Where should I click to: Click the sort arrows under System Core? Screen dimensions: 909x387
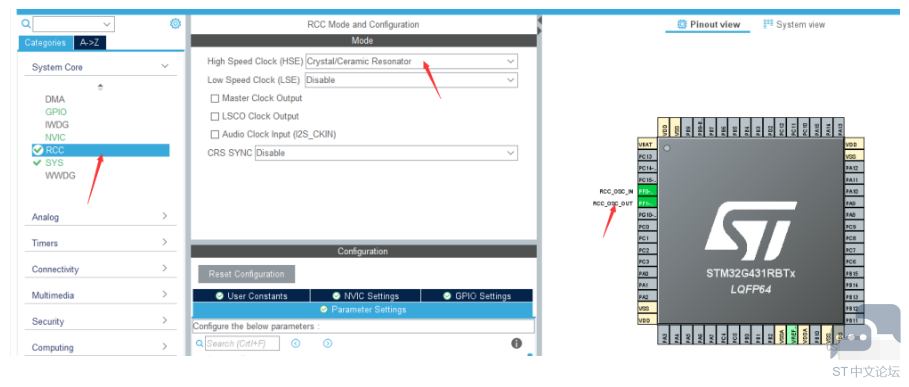pyautogui.click(x=100, y=87)
